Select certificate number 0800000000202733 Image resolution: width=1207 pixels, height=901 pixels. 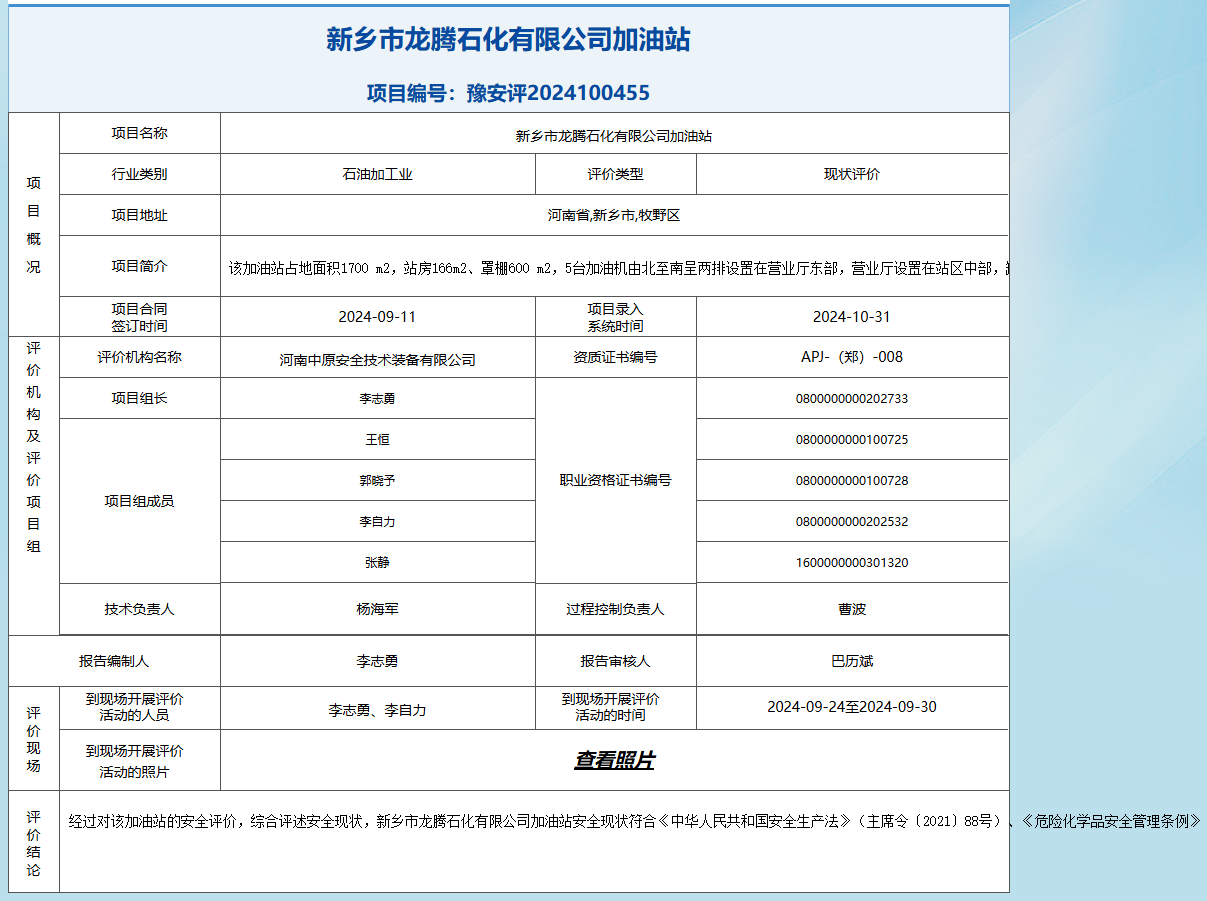[852, 398]
